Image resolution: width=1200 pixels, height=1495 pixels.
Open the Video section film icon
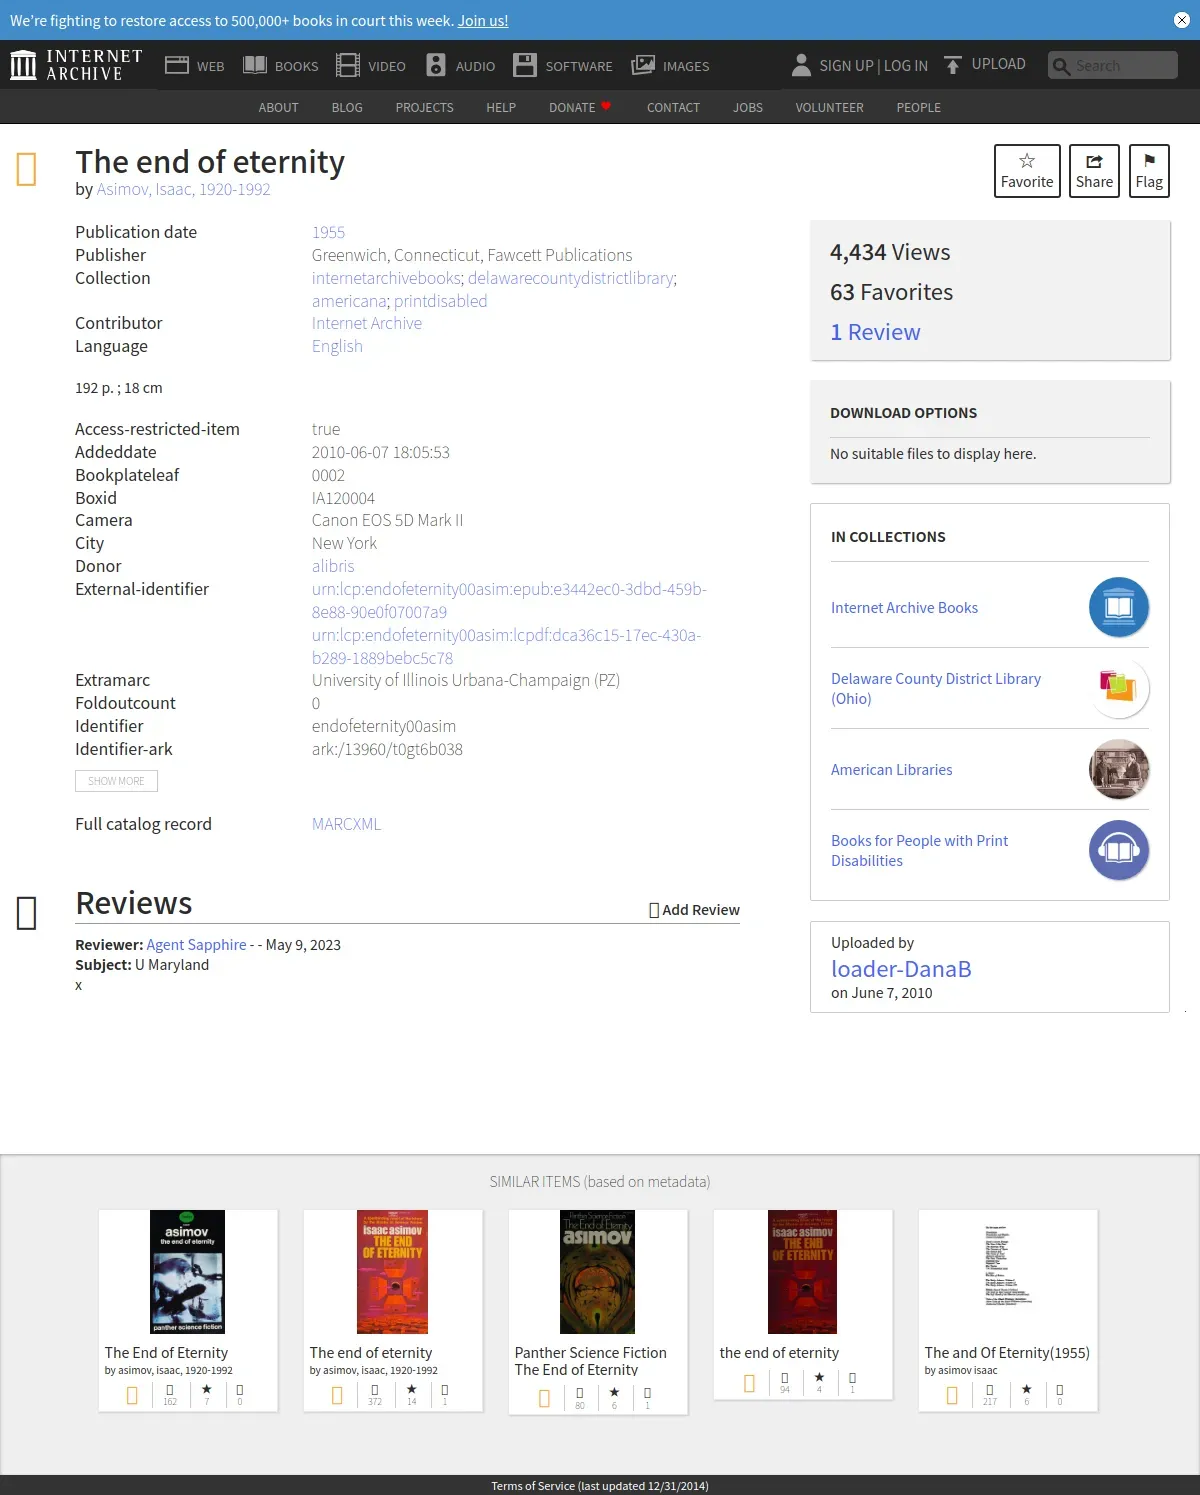coord(347,65)
